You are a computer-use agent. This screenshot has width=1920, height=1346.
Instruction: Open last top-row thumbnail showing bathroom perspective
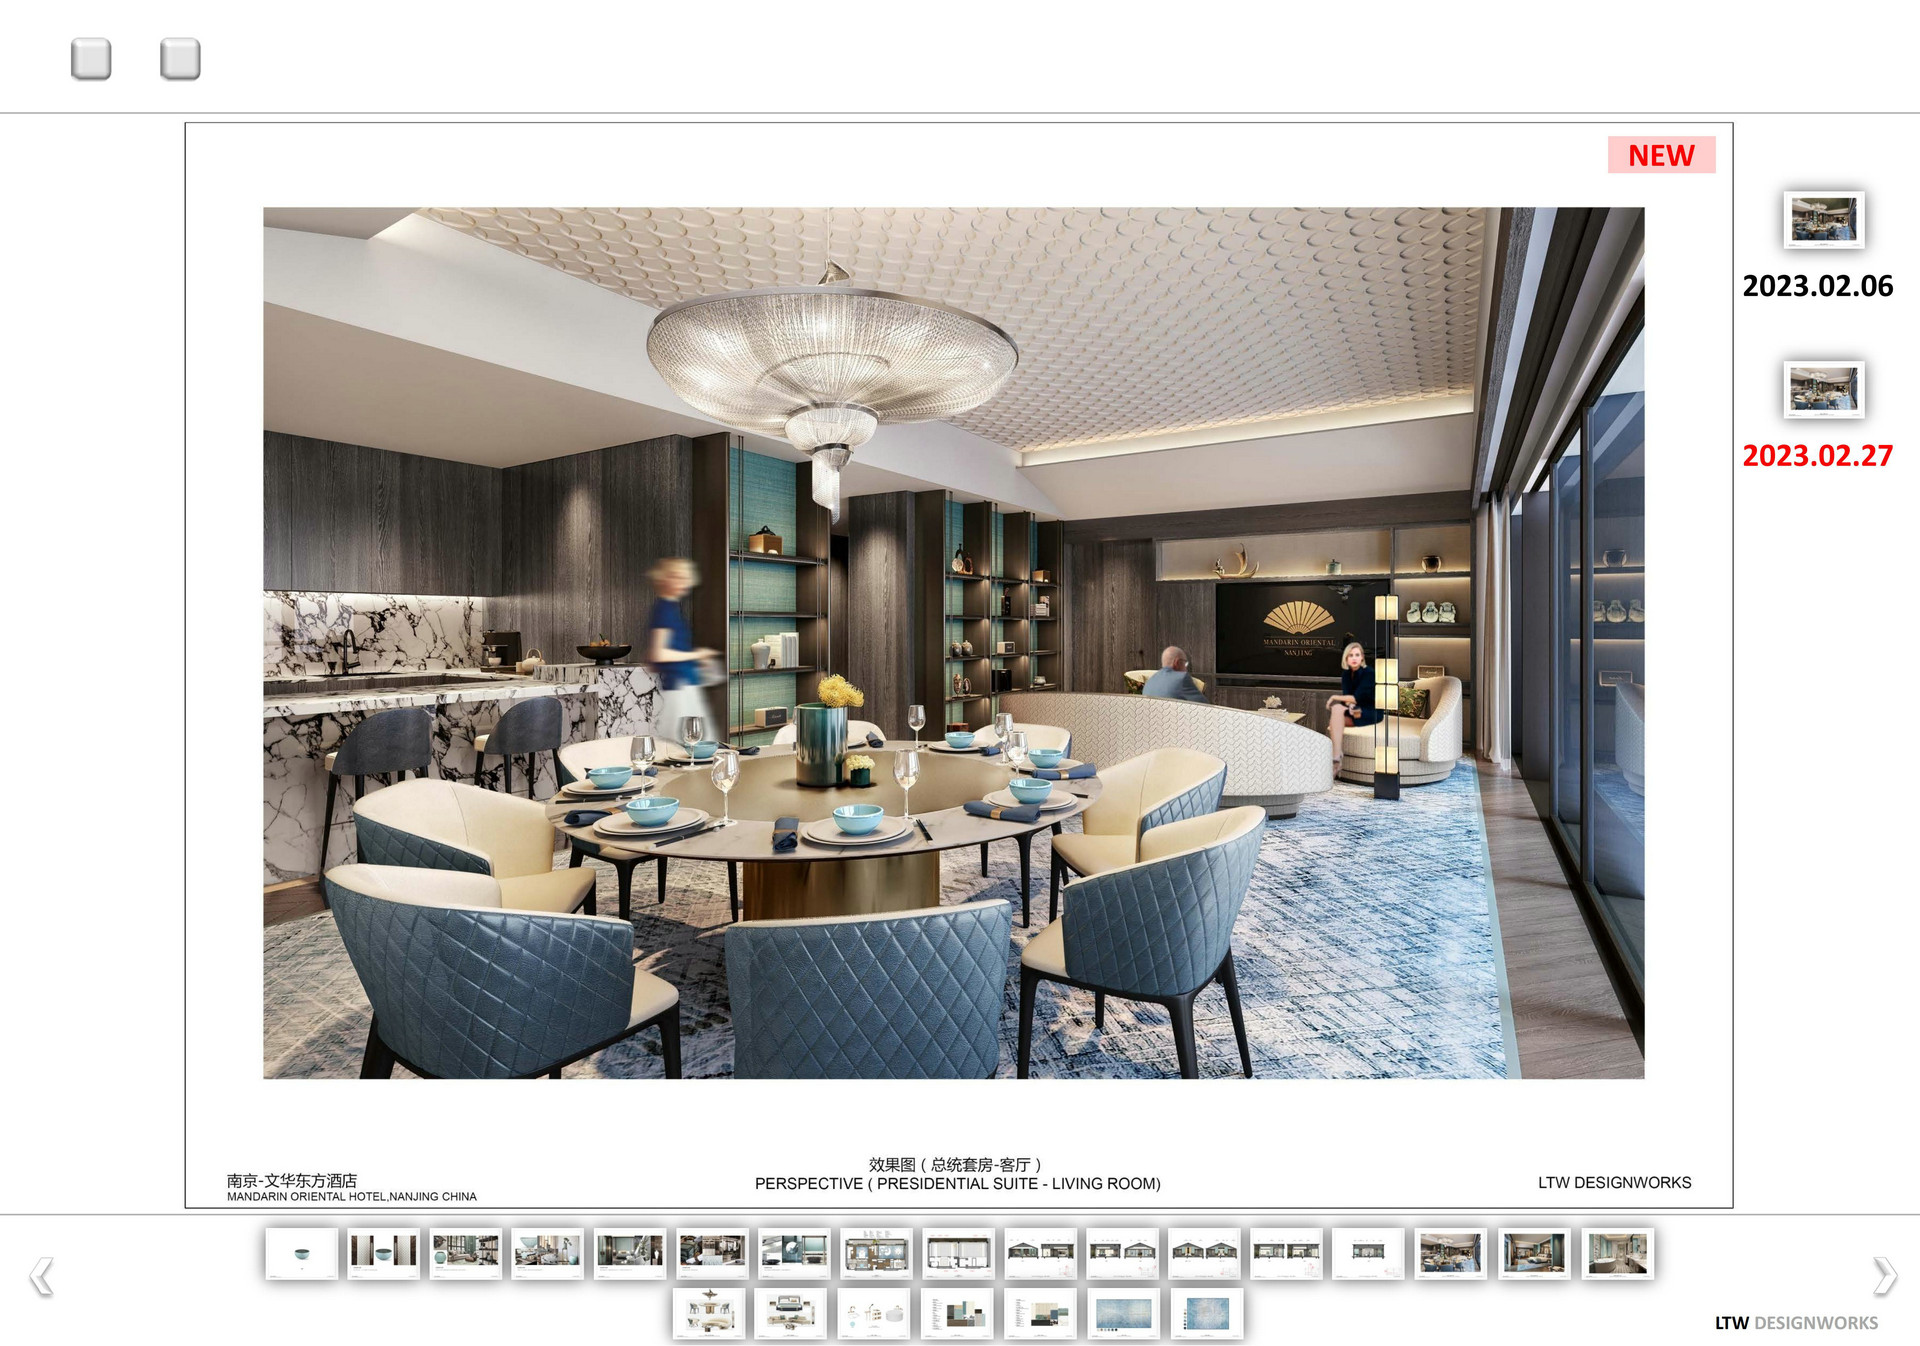[1617, 1254]
